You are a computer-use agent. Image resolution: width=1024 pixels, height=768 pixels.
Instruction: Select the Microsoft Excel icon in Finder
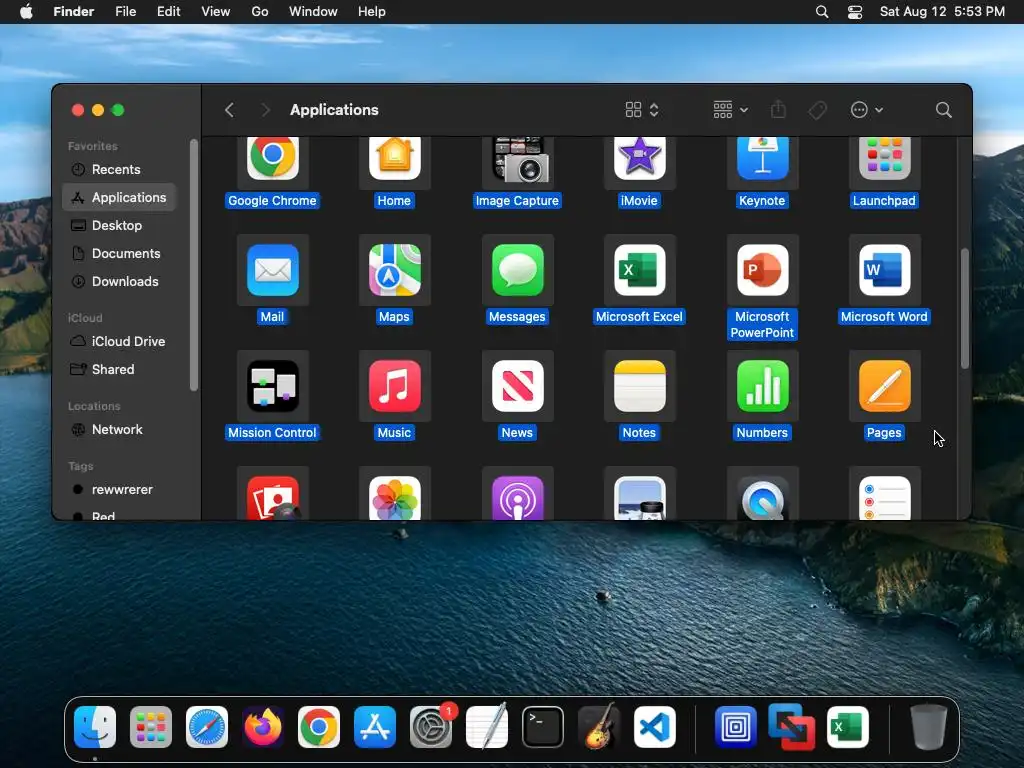pyautogui.click(x=639, y=270)
